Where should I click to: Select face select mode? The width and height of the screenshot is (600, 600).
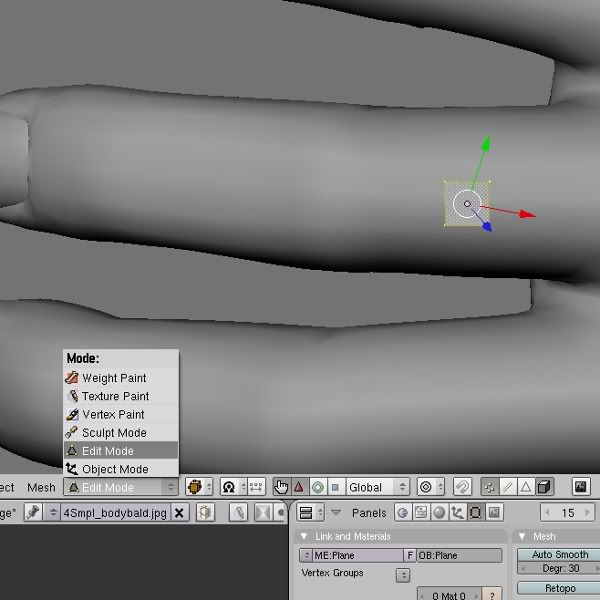[x=526, y=487]
